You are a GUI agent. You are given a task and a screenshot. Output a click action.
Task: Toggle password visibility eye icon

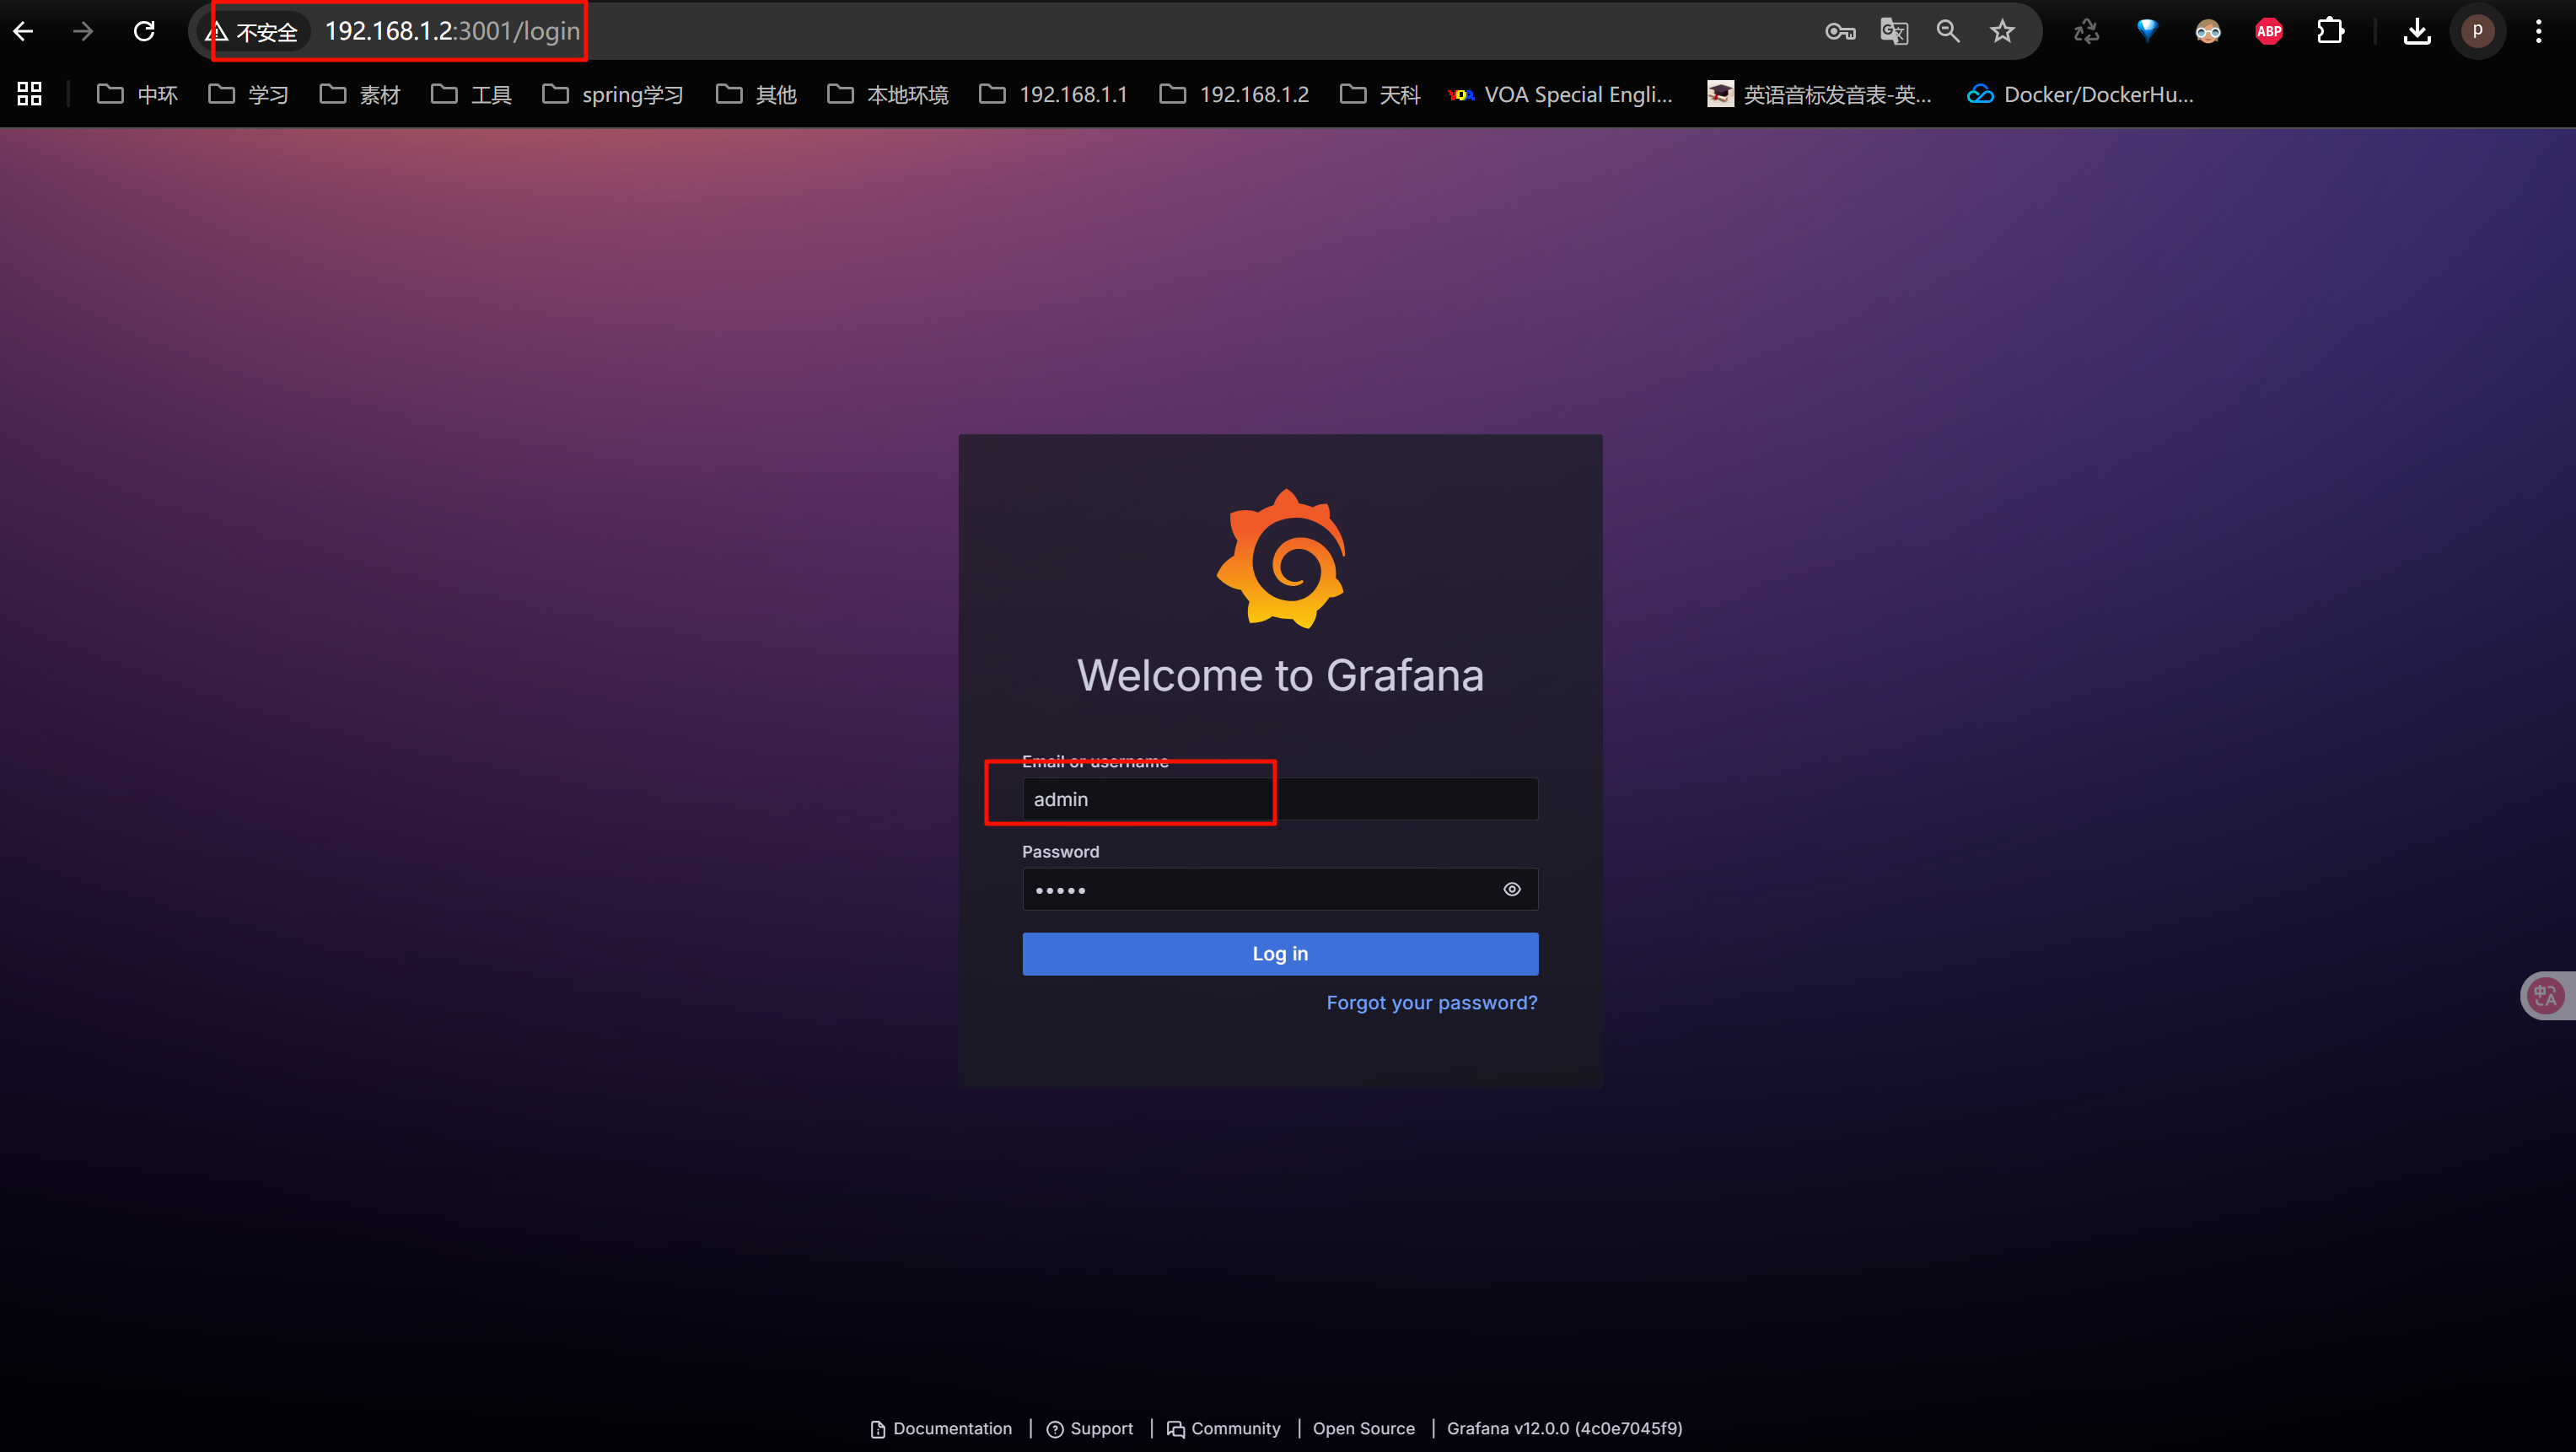(x=1511, y=889)
